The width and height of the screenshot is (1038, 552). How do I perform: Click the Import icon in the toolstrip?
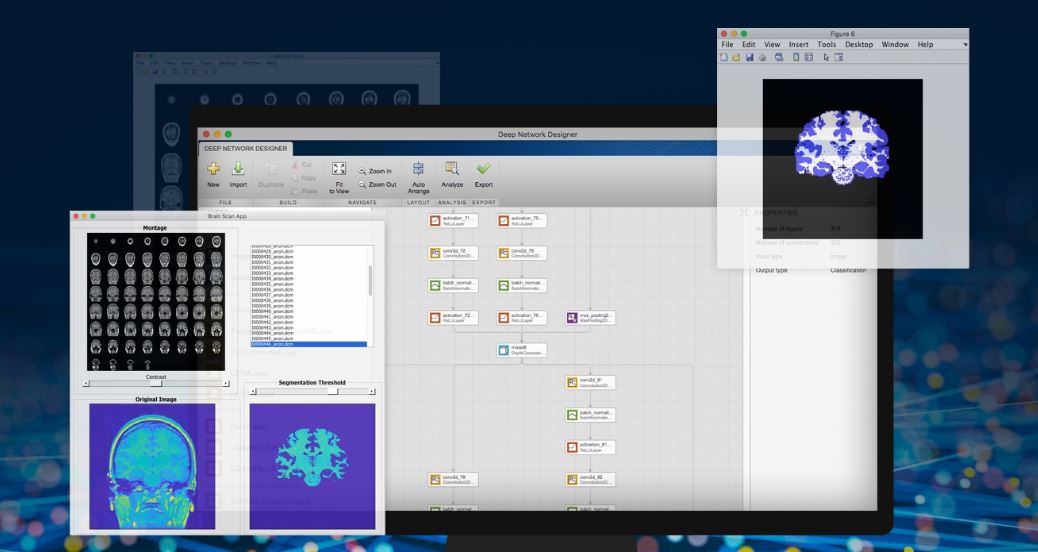pyautogui.click(x=238, y=170)
